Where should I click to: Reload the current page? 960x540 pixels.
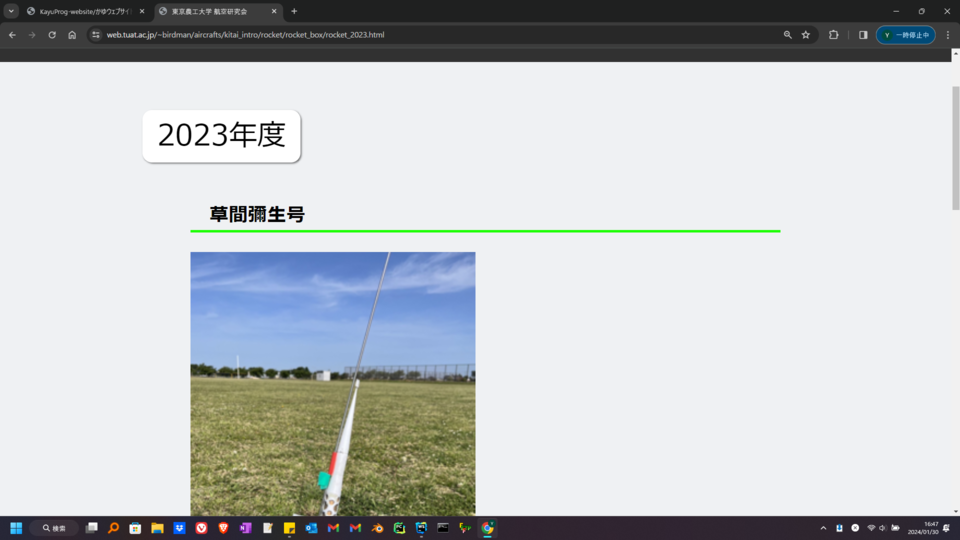52,35
